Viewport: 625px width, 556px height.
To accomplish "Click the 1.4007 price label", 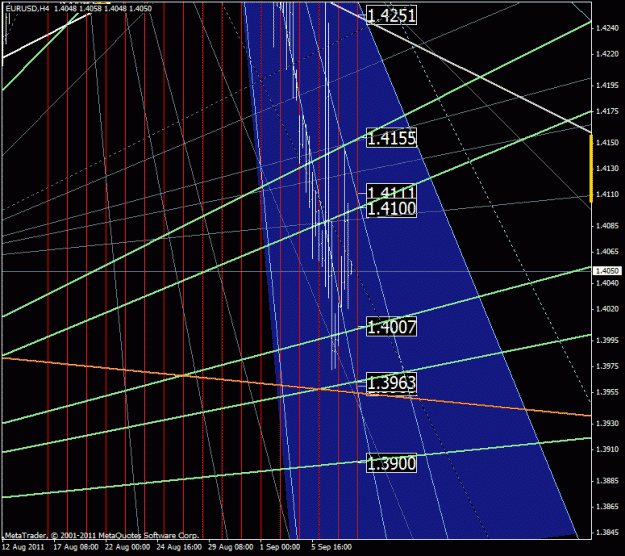I will coord(391,327).
